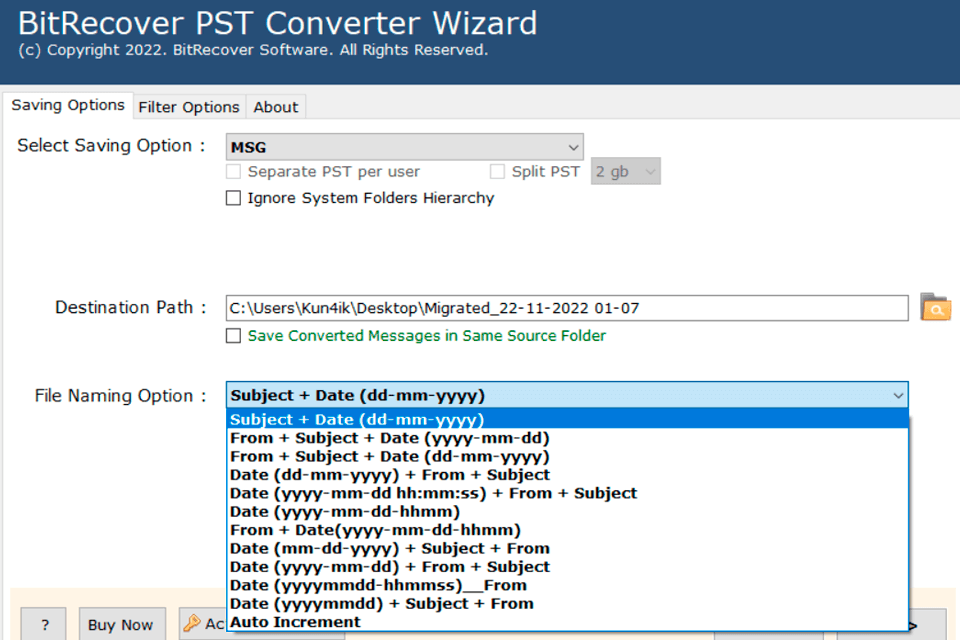Toggle the Separate PST per user checkbox
Screen dimensions: 960x640
coord(233,171)
